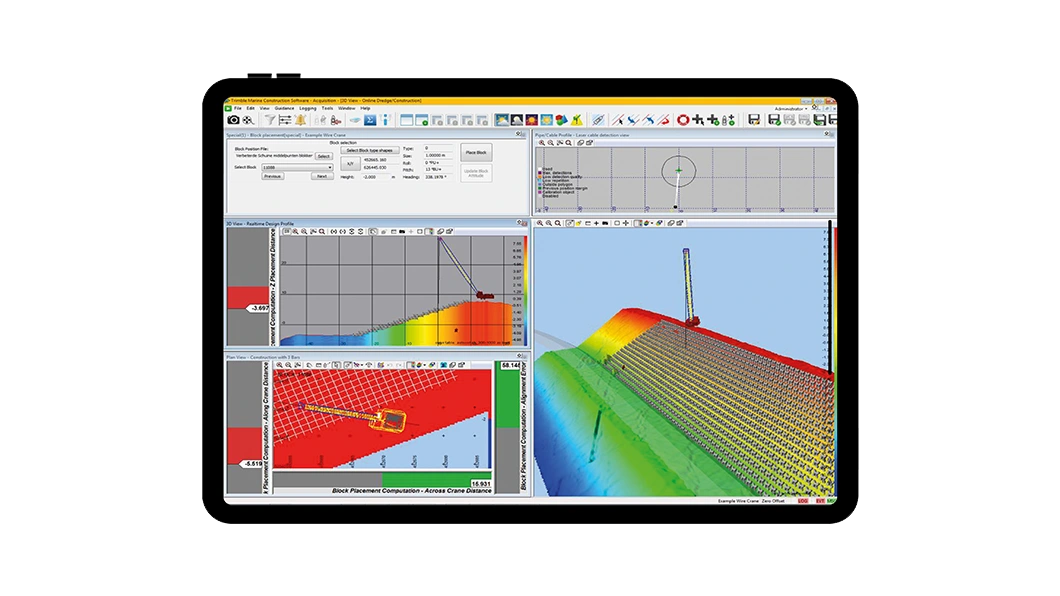The image size is (1060, 596).
Task: Click the camera snapshot icon in main toolbar
Action: point(233,120)
